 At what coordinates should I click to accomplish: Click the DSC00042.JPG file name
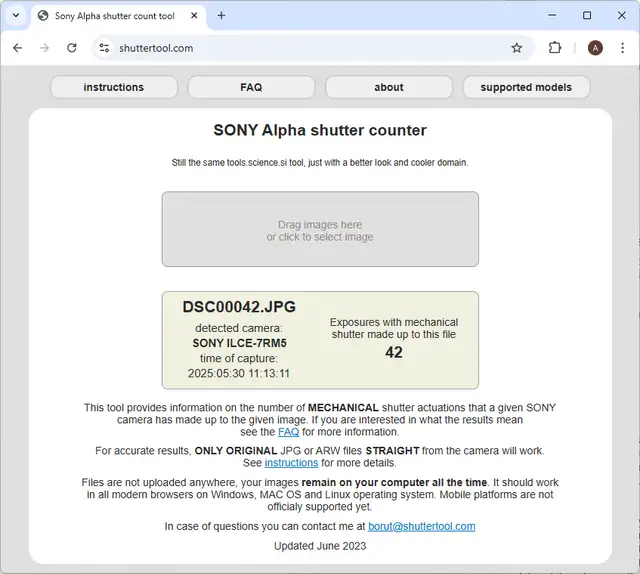pyautogui.click(x=239, y=307)
